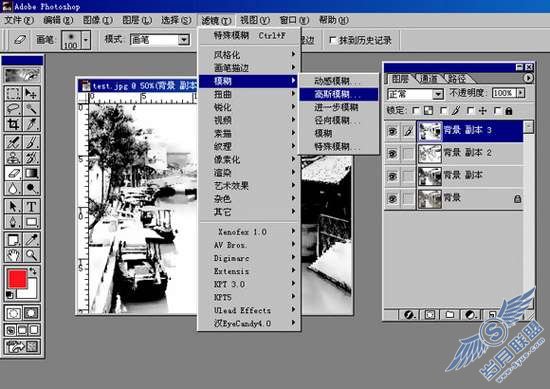
Task: Select the Crop tool in toolbox
Action: [13, 124]
